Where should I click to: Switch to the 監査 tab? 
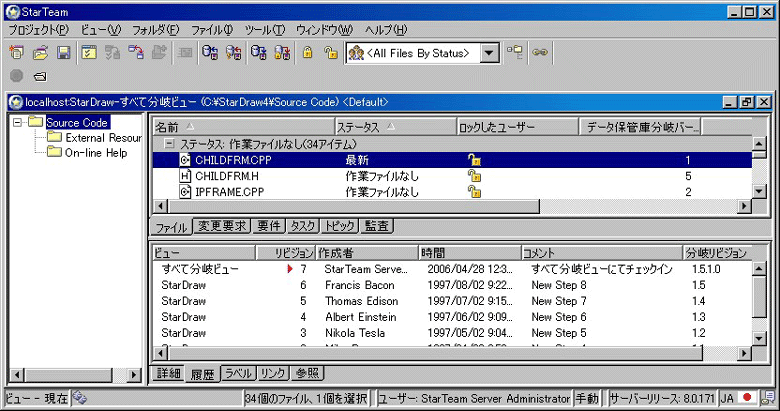(x=377, y=226)
